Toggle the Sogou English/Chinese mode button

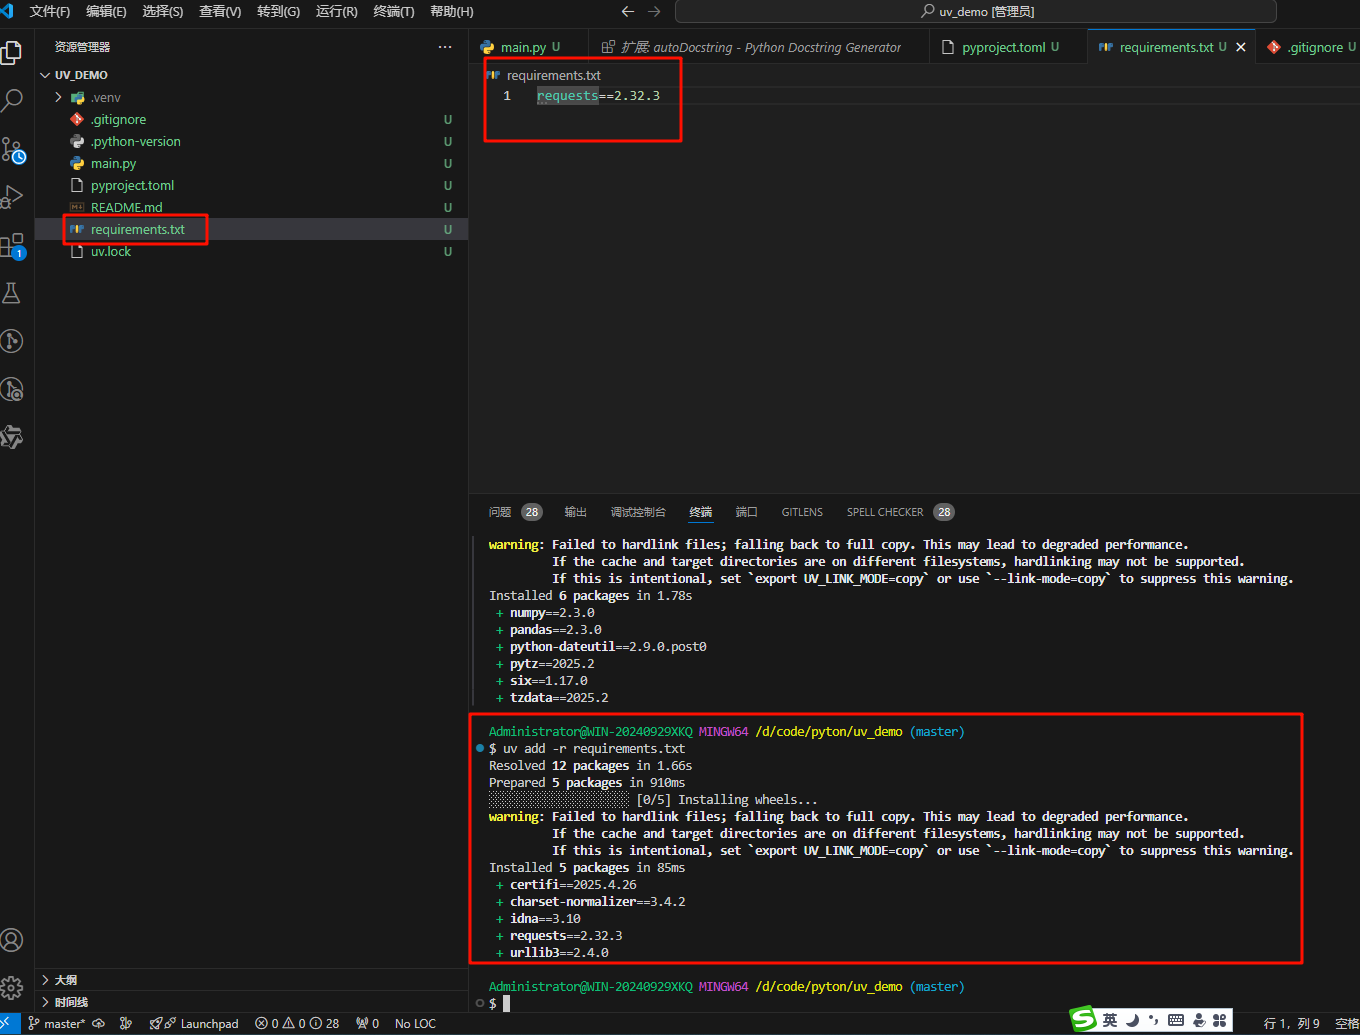click(1110, 1020)
